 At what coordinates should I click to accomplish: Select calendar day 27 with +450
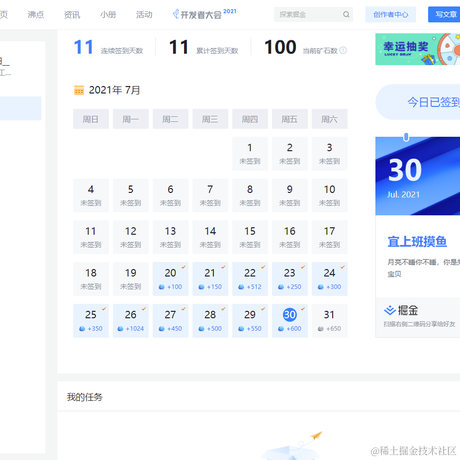[x=170, y=320]
